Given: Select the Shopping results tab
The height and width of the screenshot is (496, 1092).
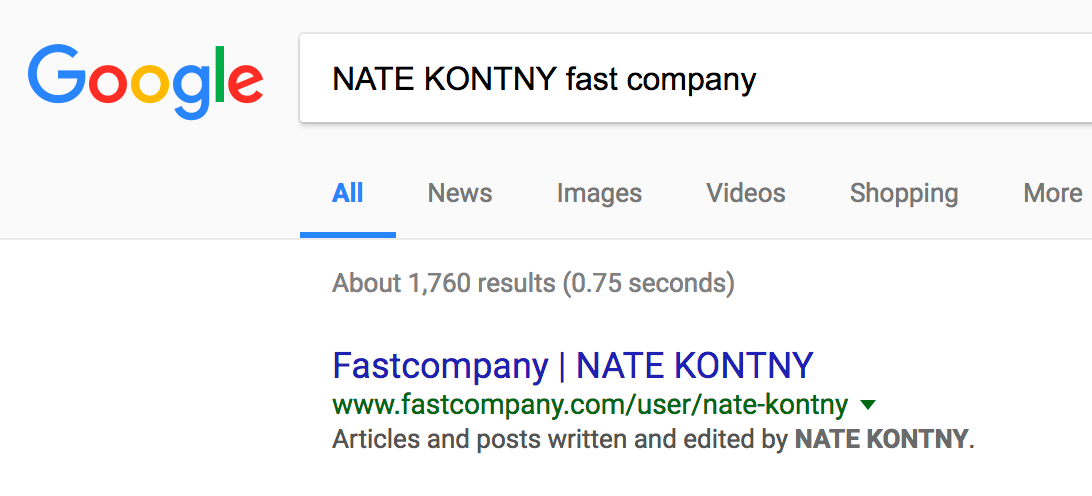Looking at the screenshot, I should coord(904,193).
